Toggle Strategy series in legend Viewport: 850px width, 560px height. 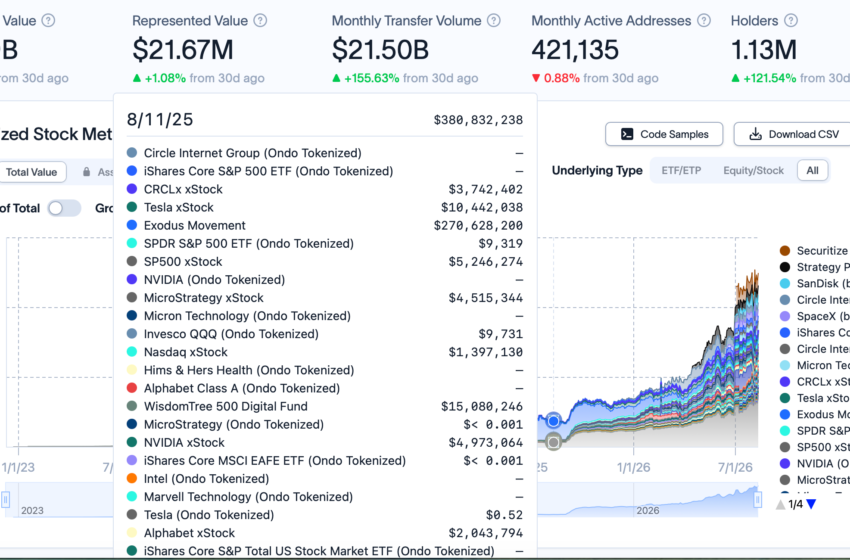814,267
